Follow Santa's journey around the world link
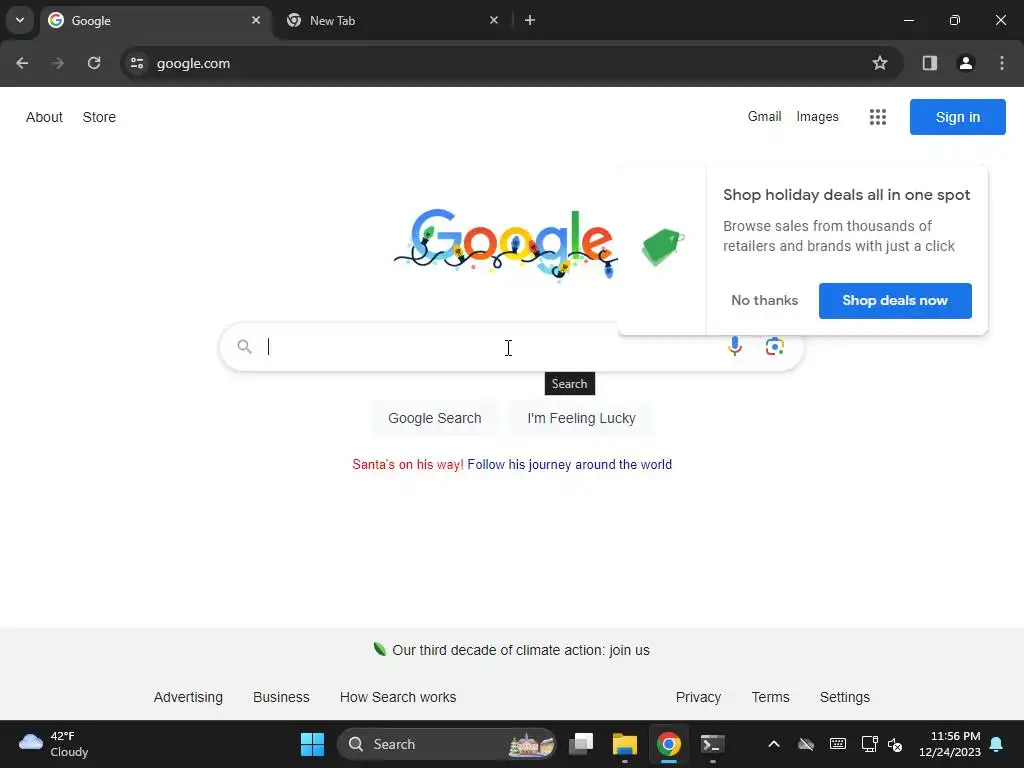This screenshot has height=768, width=1024. tap(569, 464)
